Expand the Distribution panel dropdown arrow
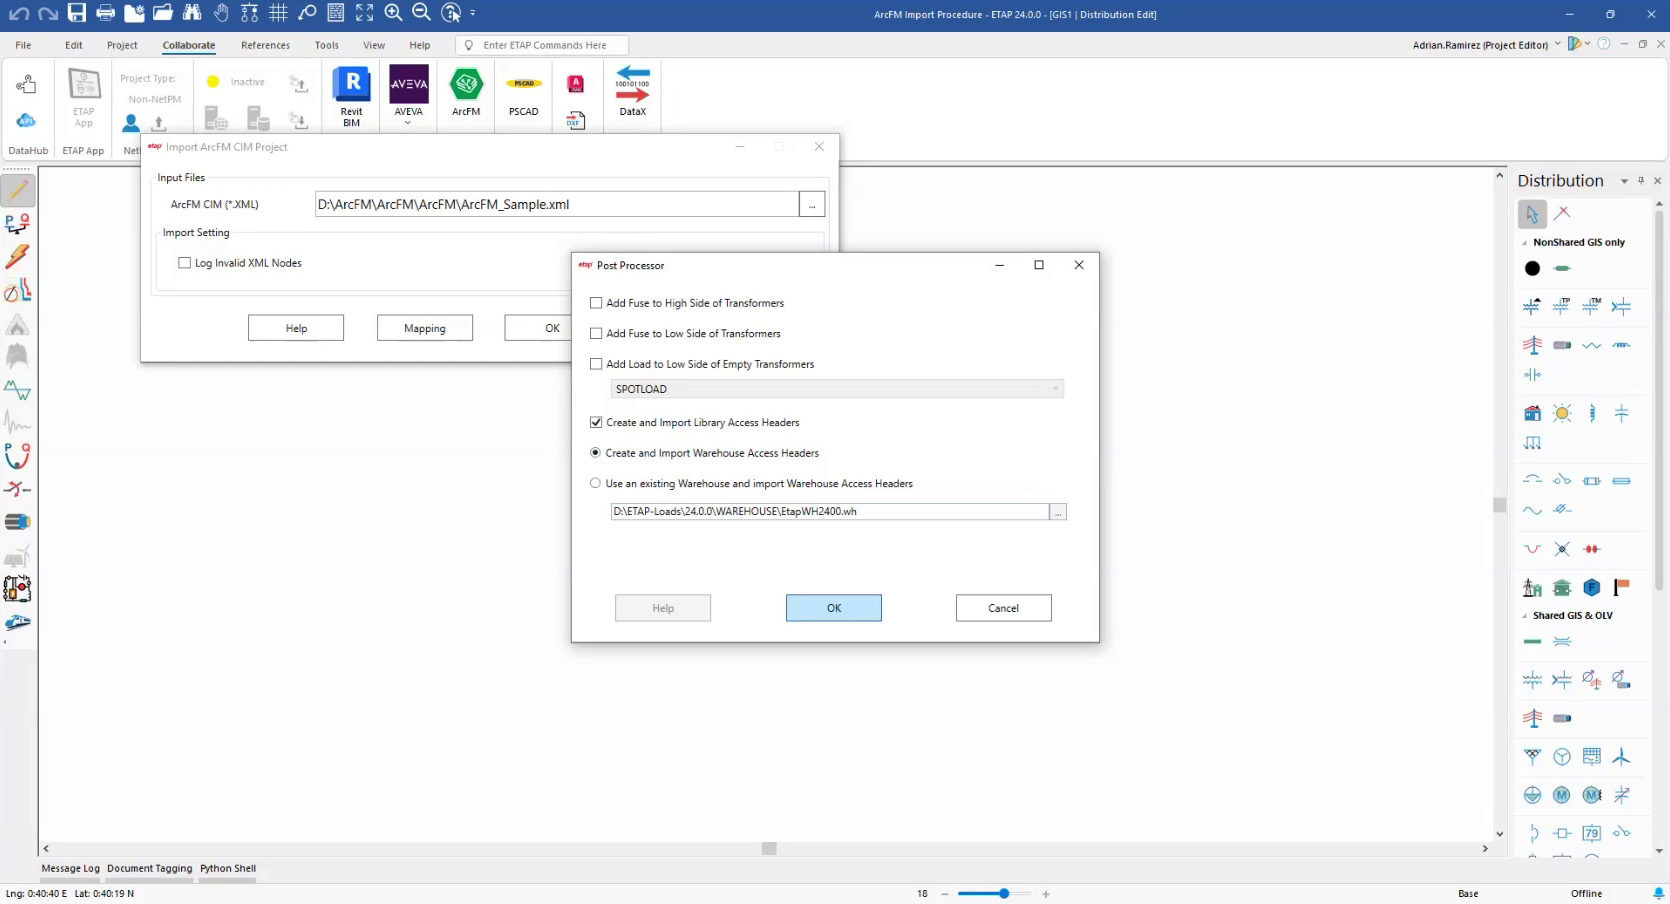1670x904 pixels. click(x=1624, y=181)
